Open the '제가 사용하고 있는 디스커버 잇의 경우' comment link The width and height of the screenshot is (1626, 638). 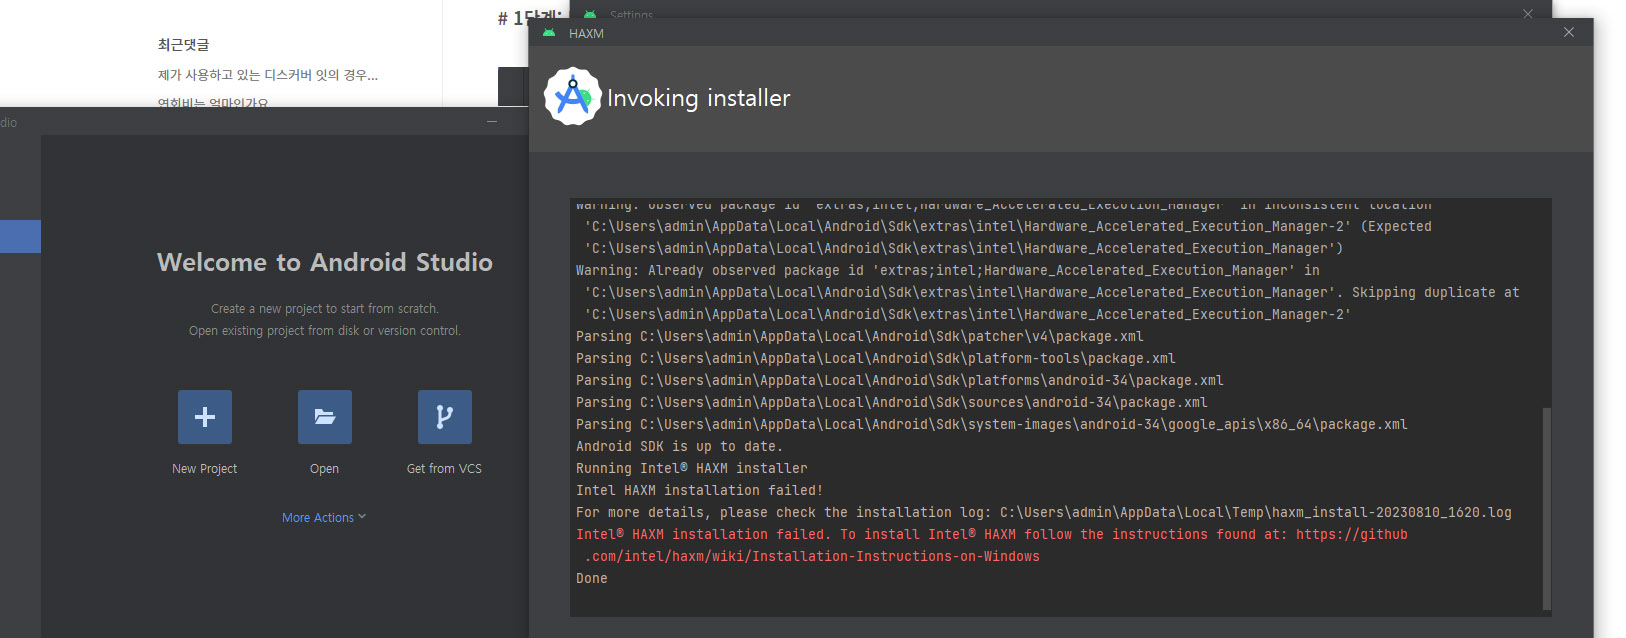(267, 75)
